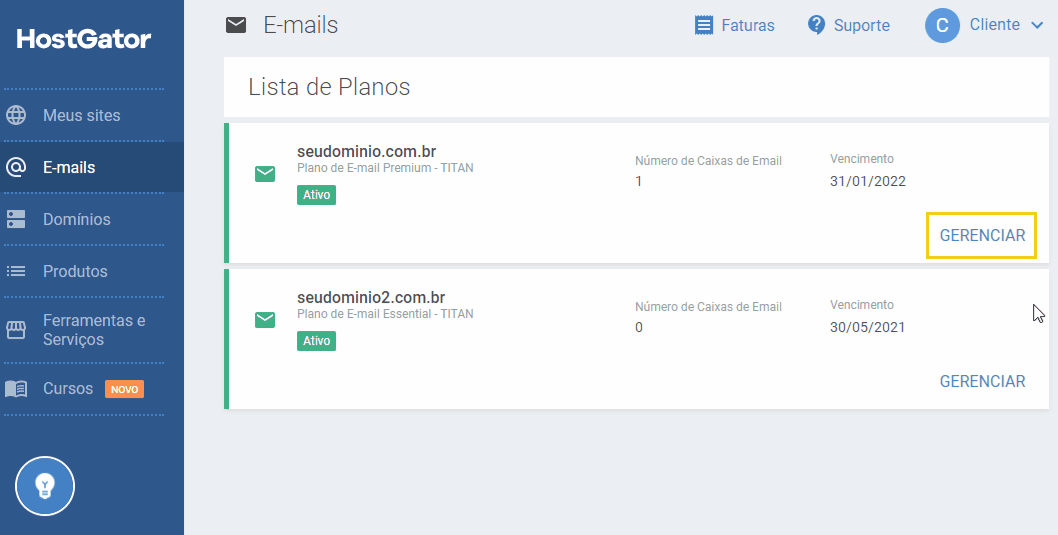Click the Suporte question mark icon
Screen dimensions: 1058x535
coord(816,26)
